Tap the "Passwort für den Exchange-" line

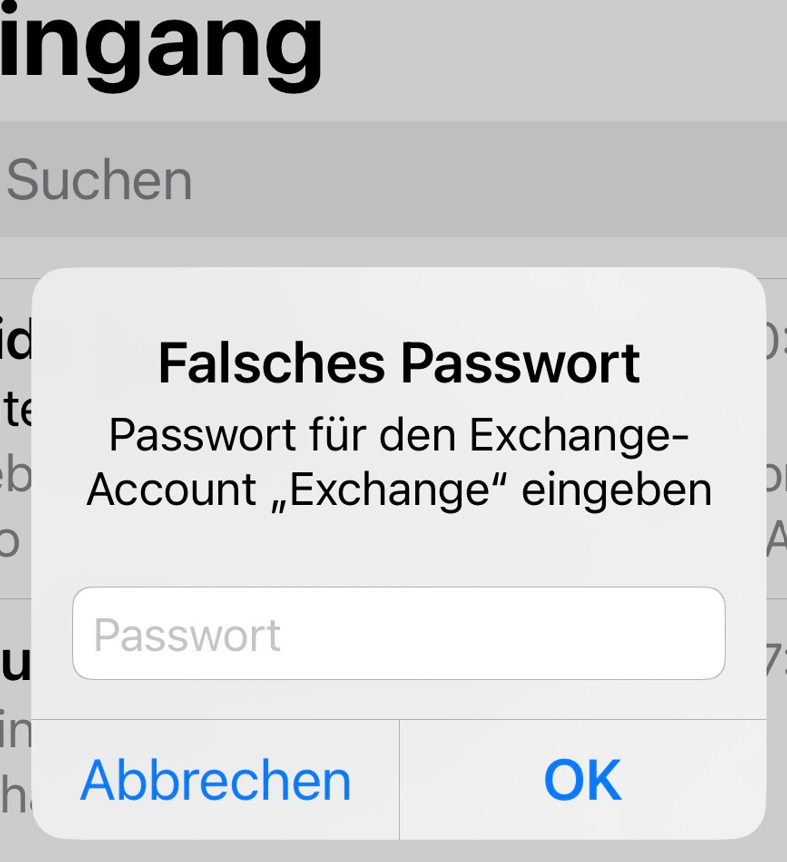tap(399, 435)
